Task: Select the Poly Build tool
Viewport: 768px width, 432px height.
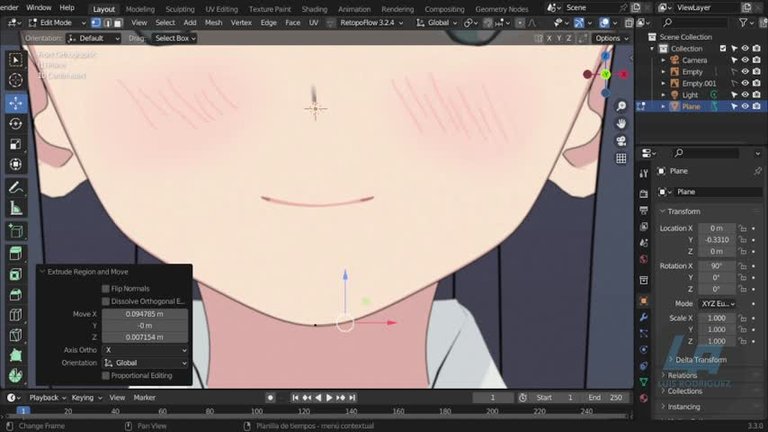Action: click(16, 355)
